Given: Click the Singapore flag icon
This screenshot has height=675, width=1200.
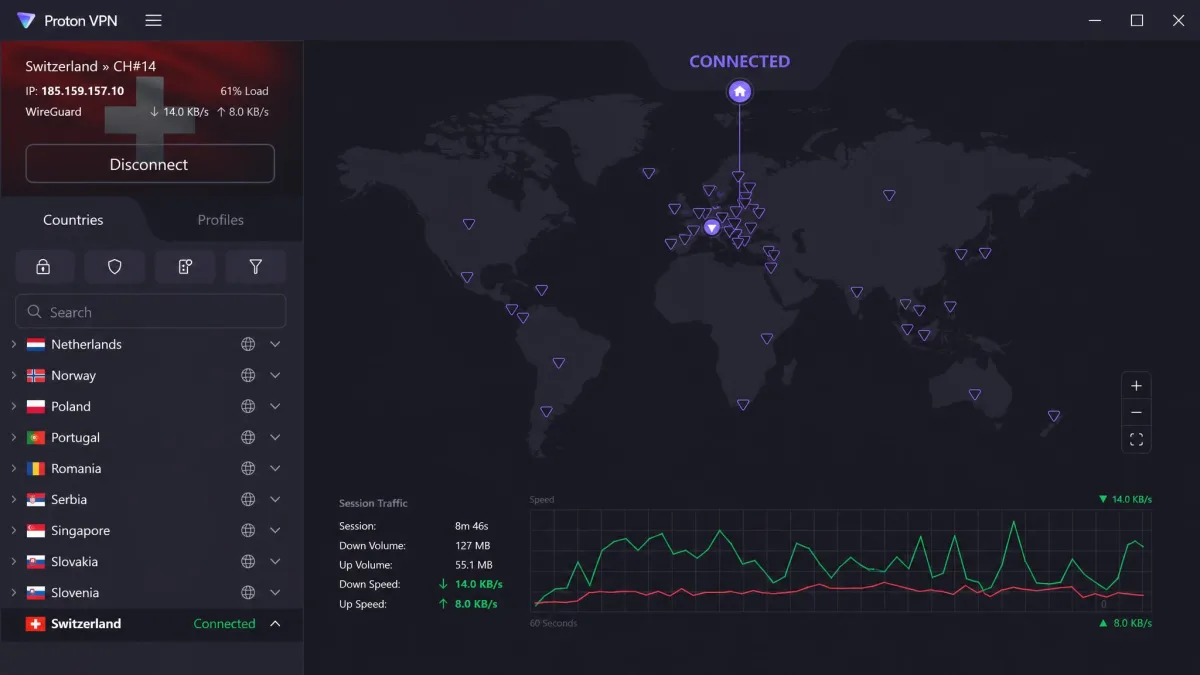Looking at the screenshot, I should tap(36, 530).
